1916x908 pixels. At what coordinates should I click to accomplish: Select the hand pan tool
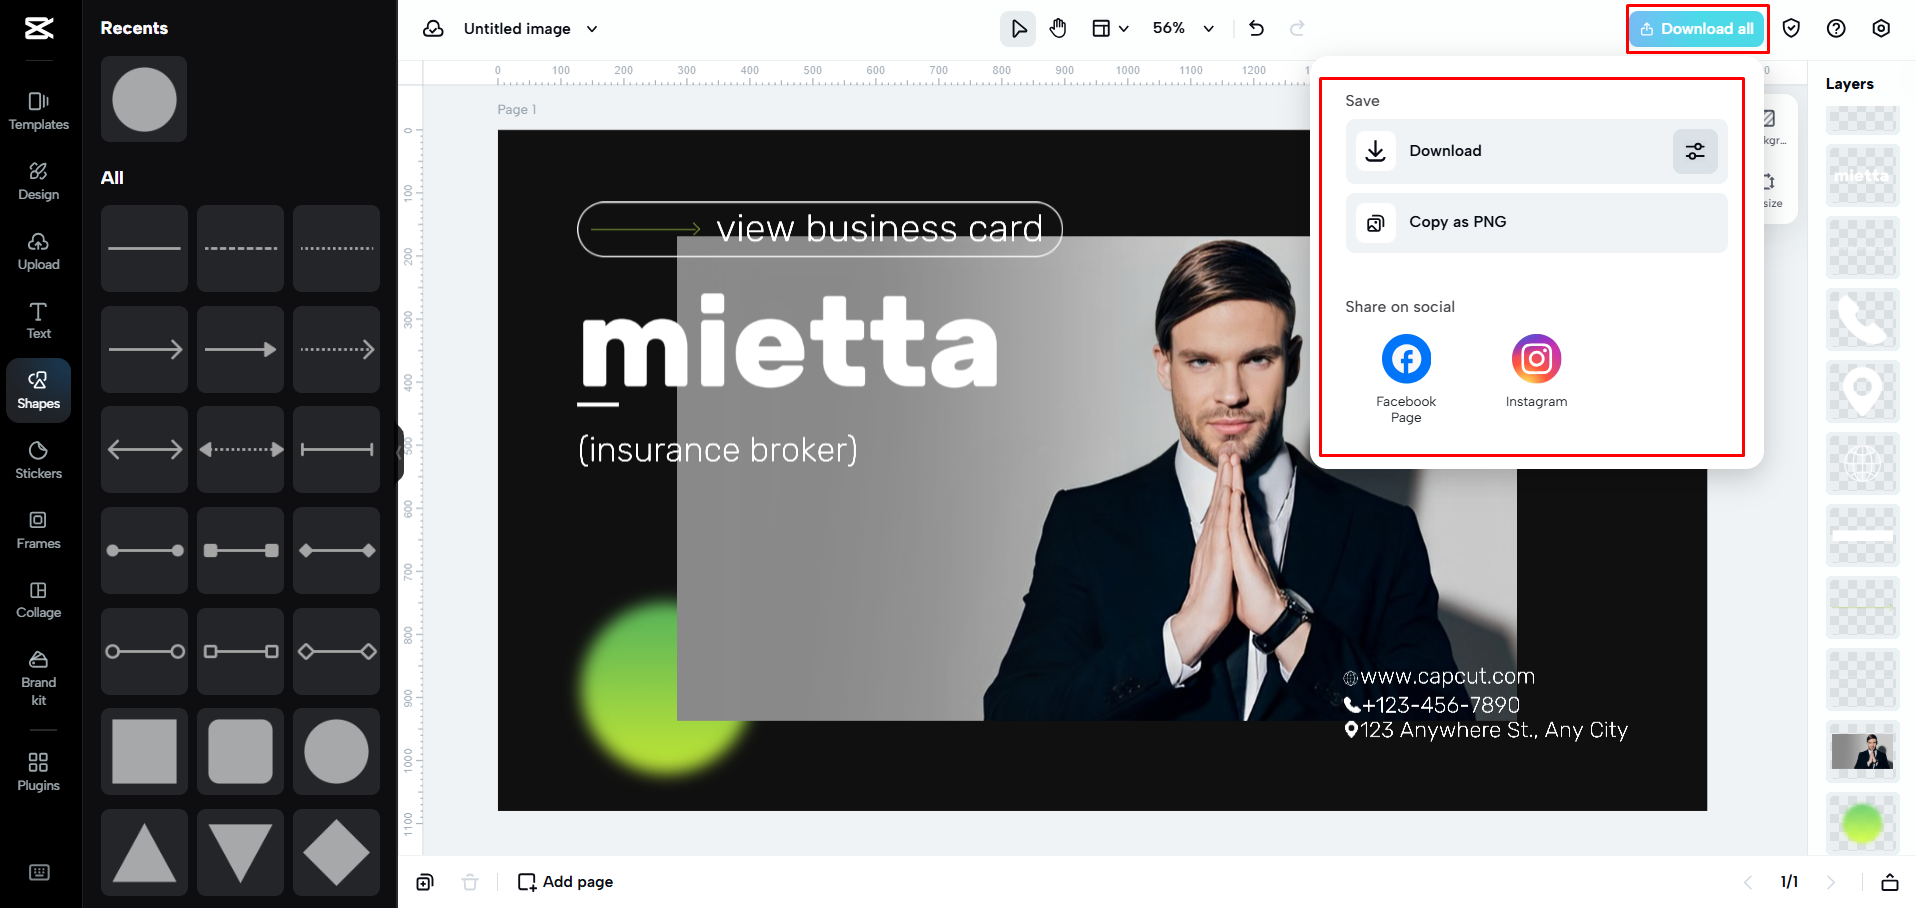(x=1057, y=28)
